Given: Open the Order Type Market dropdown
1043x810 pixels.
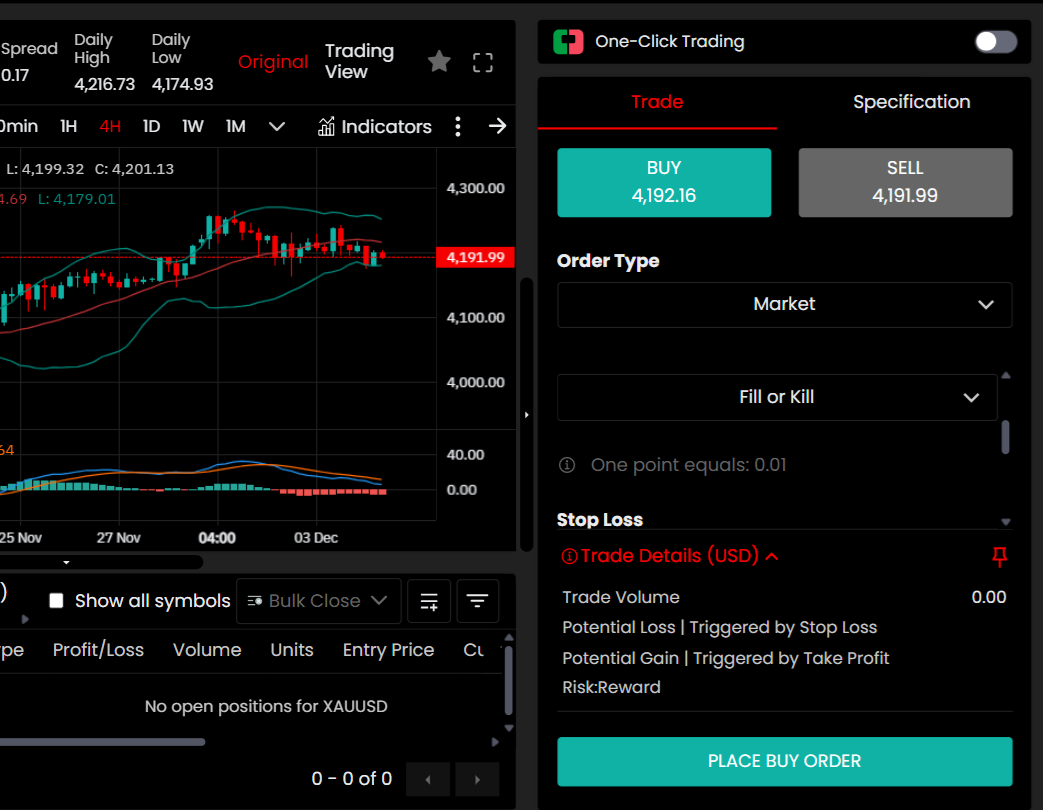Looking at the screenshot, I should point(784,305).
